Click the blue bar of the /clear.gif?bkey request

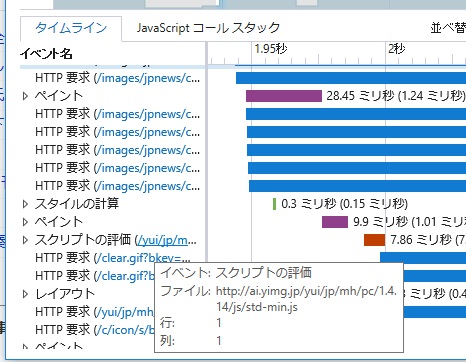click(x=423, y=257)
